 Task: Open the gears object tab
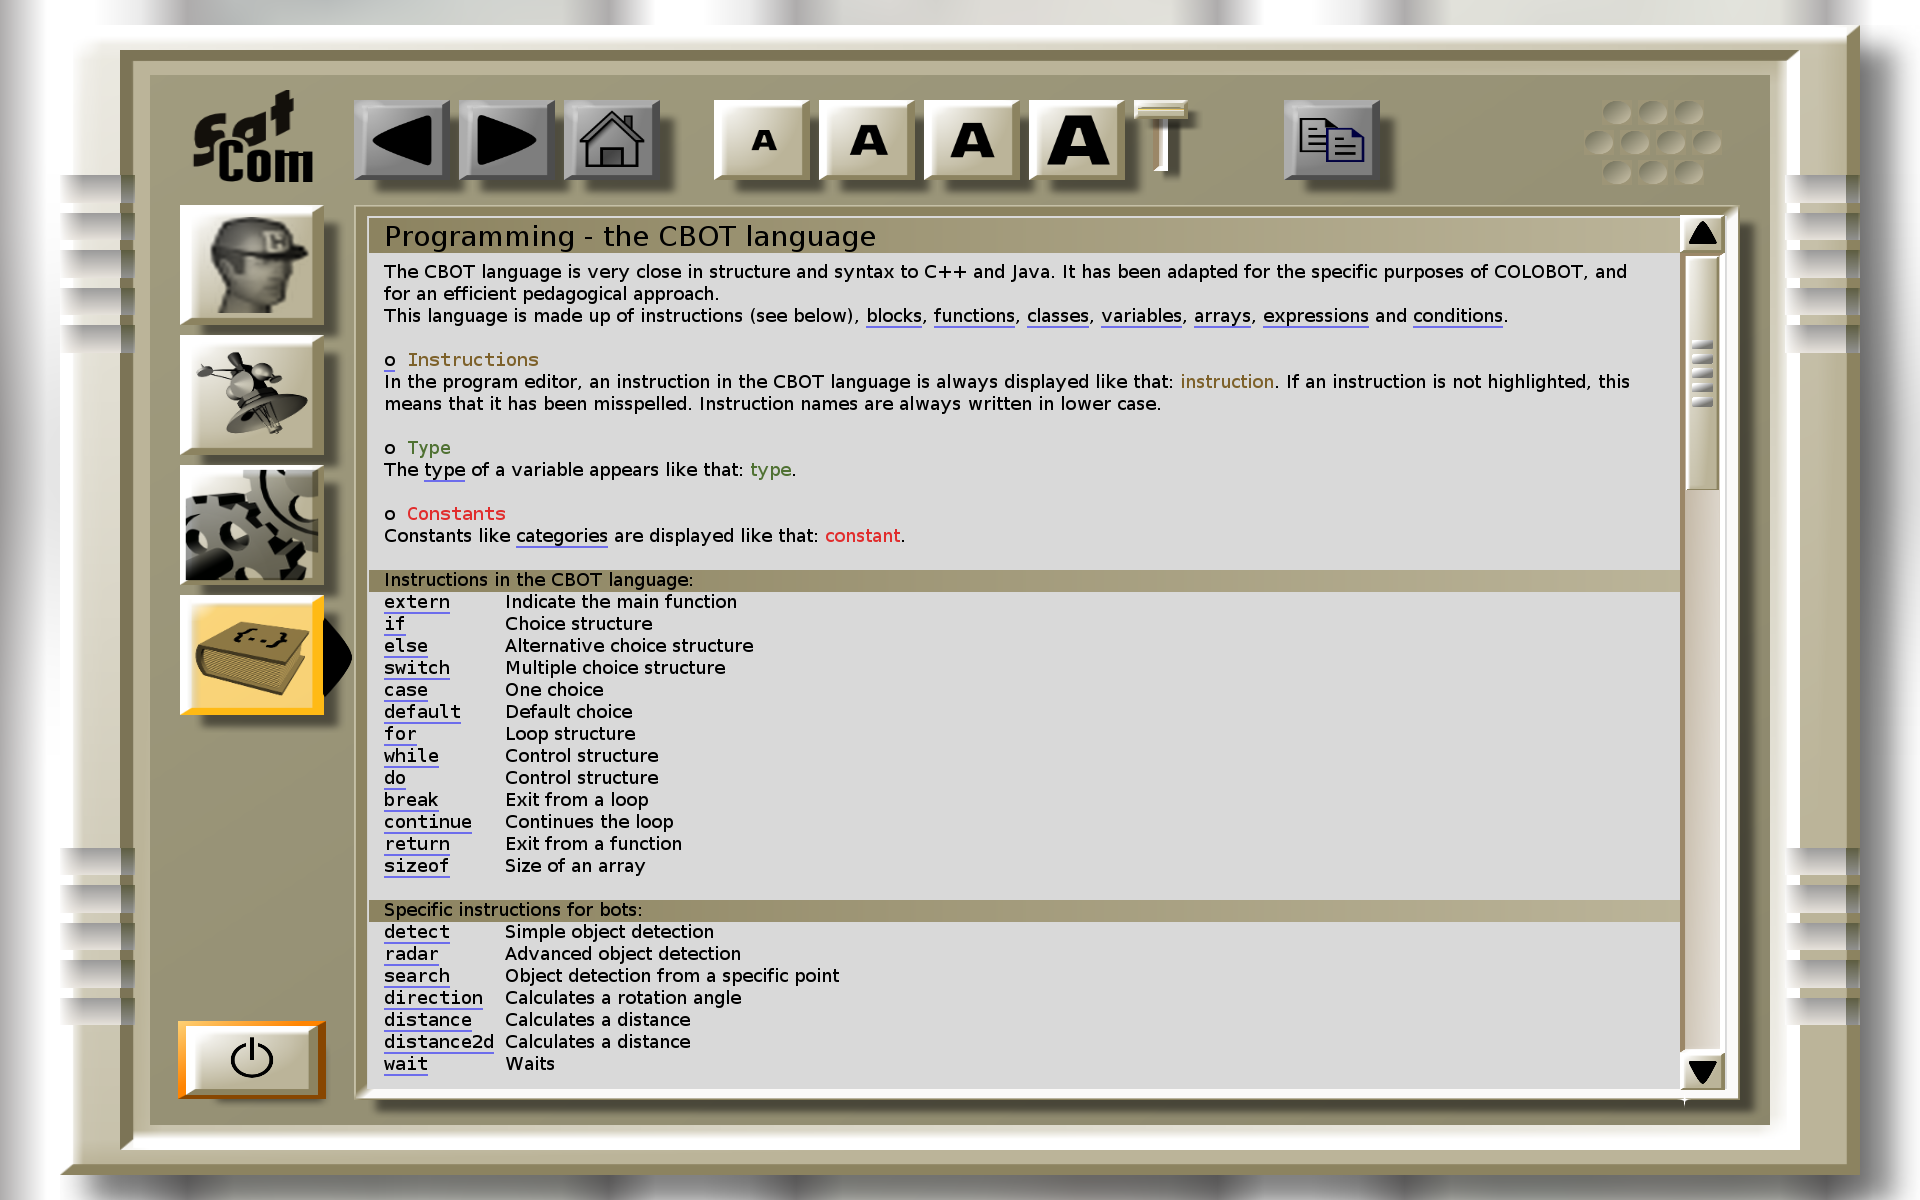[252, 525]
